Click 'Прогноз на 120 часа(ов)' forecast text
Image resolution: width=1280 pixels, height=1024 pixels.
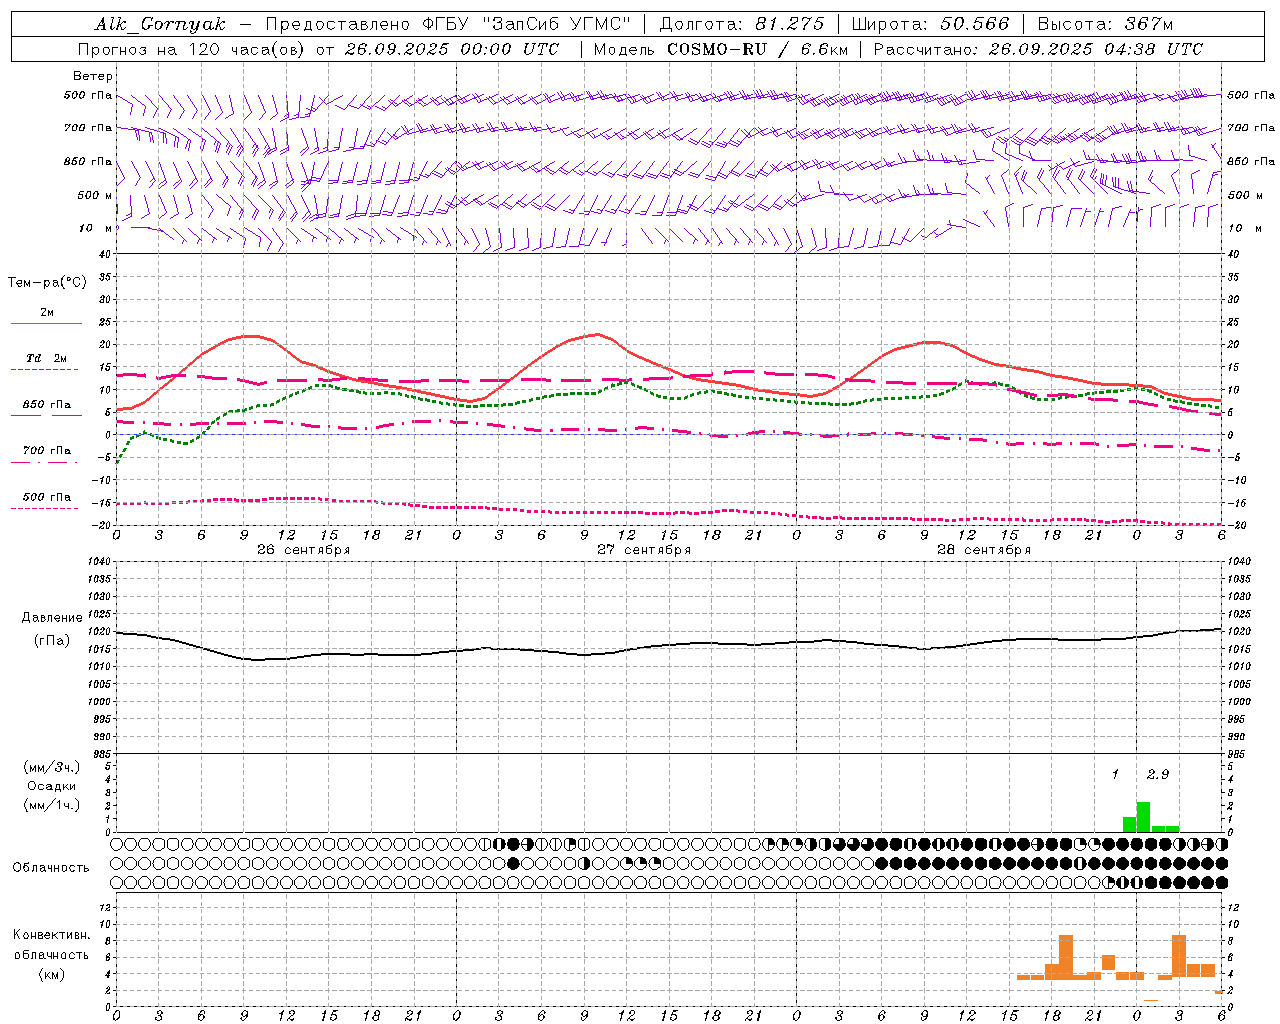193,49
